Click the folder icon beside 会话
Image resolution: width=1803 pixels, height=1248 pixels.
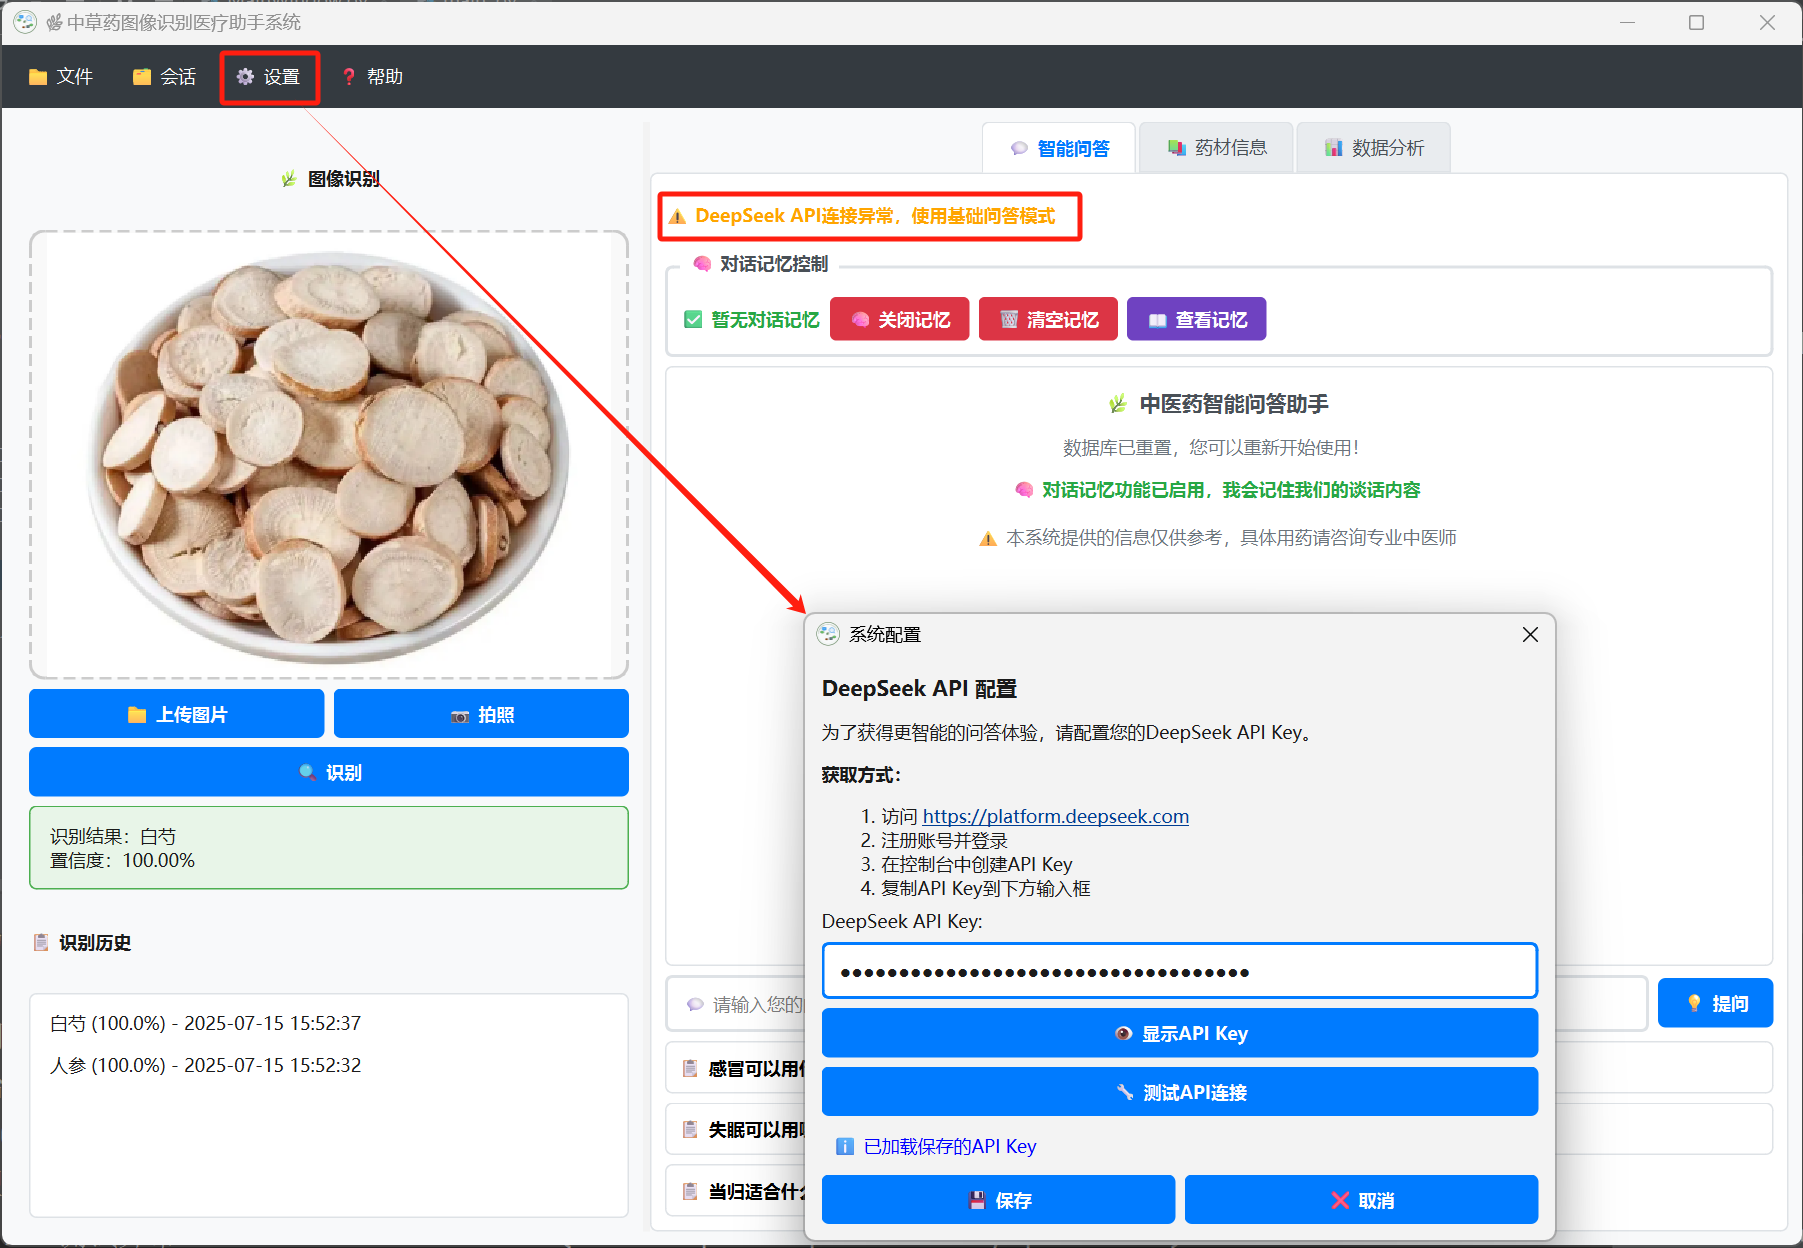point(142,77)
